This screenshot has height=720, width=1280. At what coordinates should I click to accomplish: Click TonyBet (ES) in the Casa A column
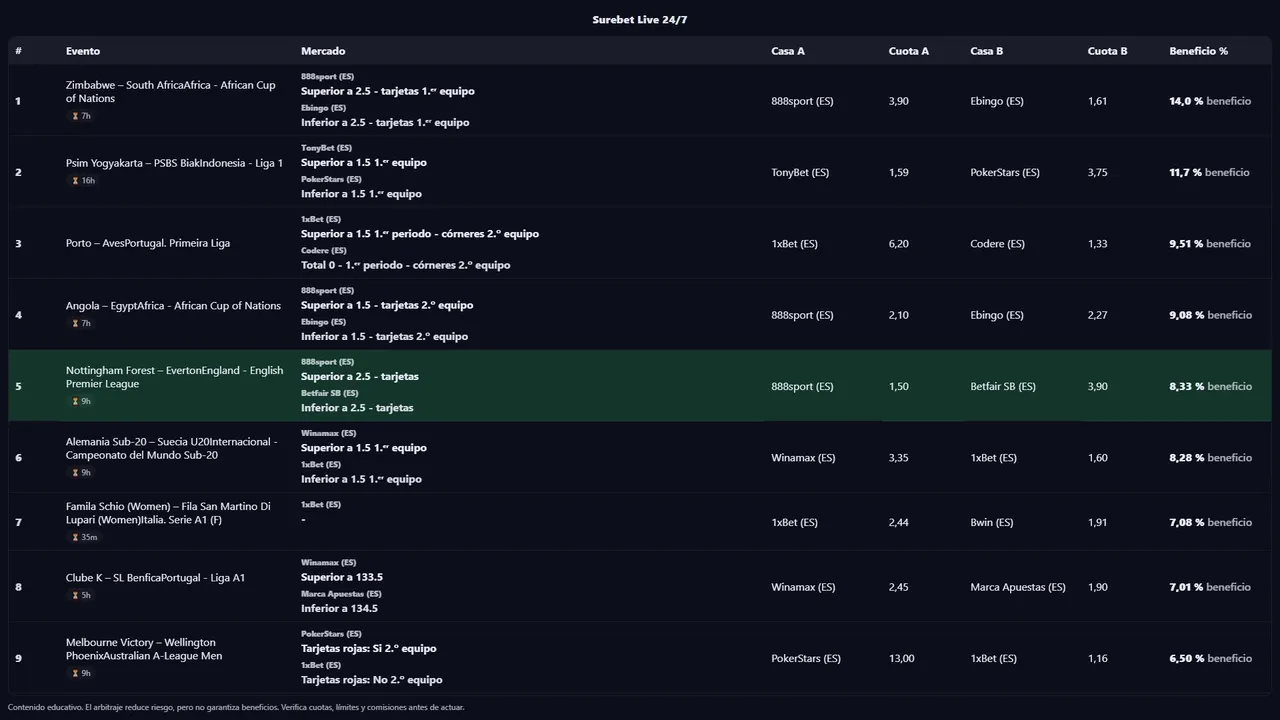point(800,173)
